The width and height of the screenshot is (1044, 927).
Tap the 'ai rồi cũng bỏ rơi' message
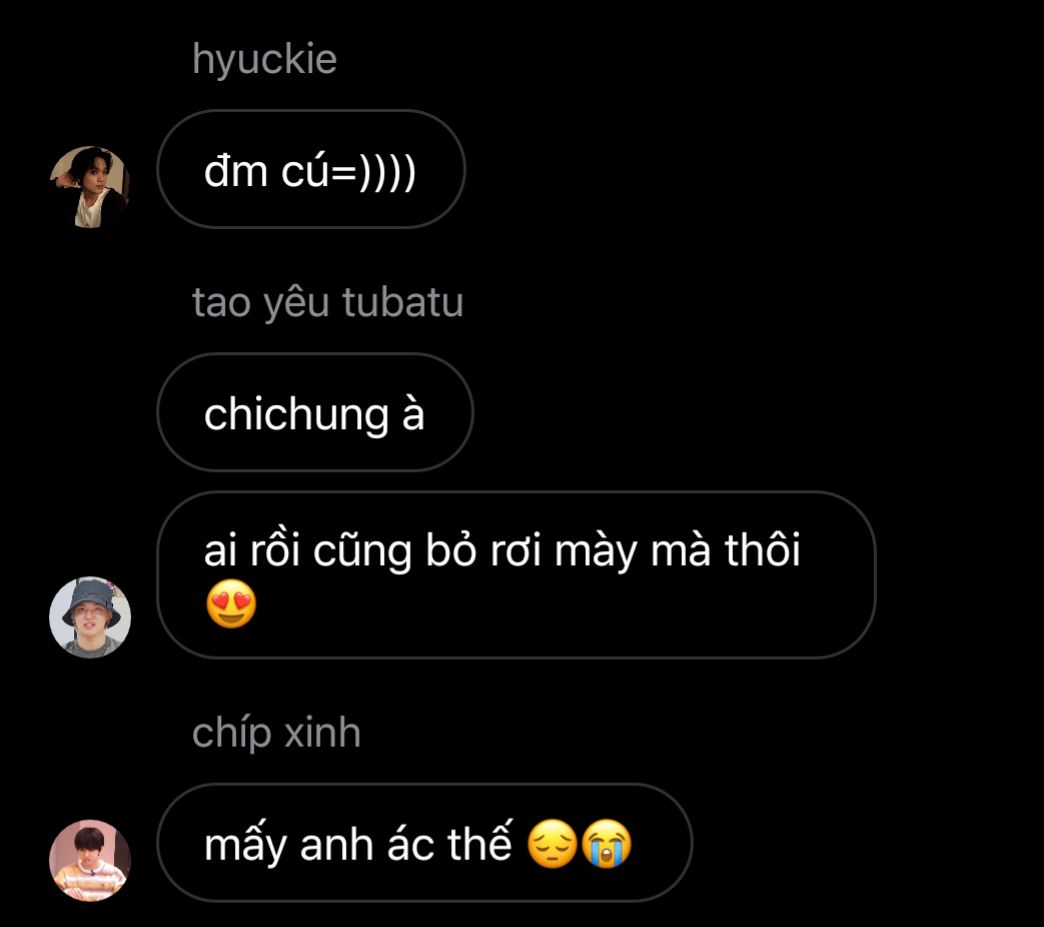[x=516, y=575]
